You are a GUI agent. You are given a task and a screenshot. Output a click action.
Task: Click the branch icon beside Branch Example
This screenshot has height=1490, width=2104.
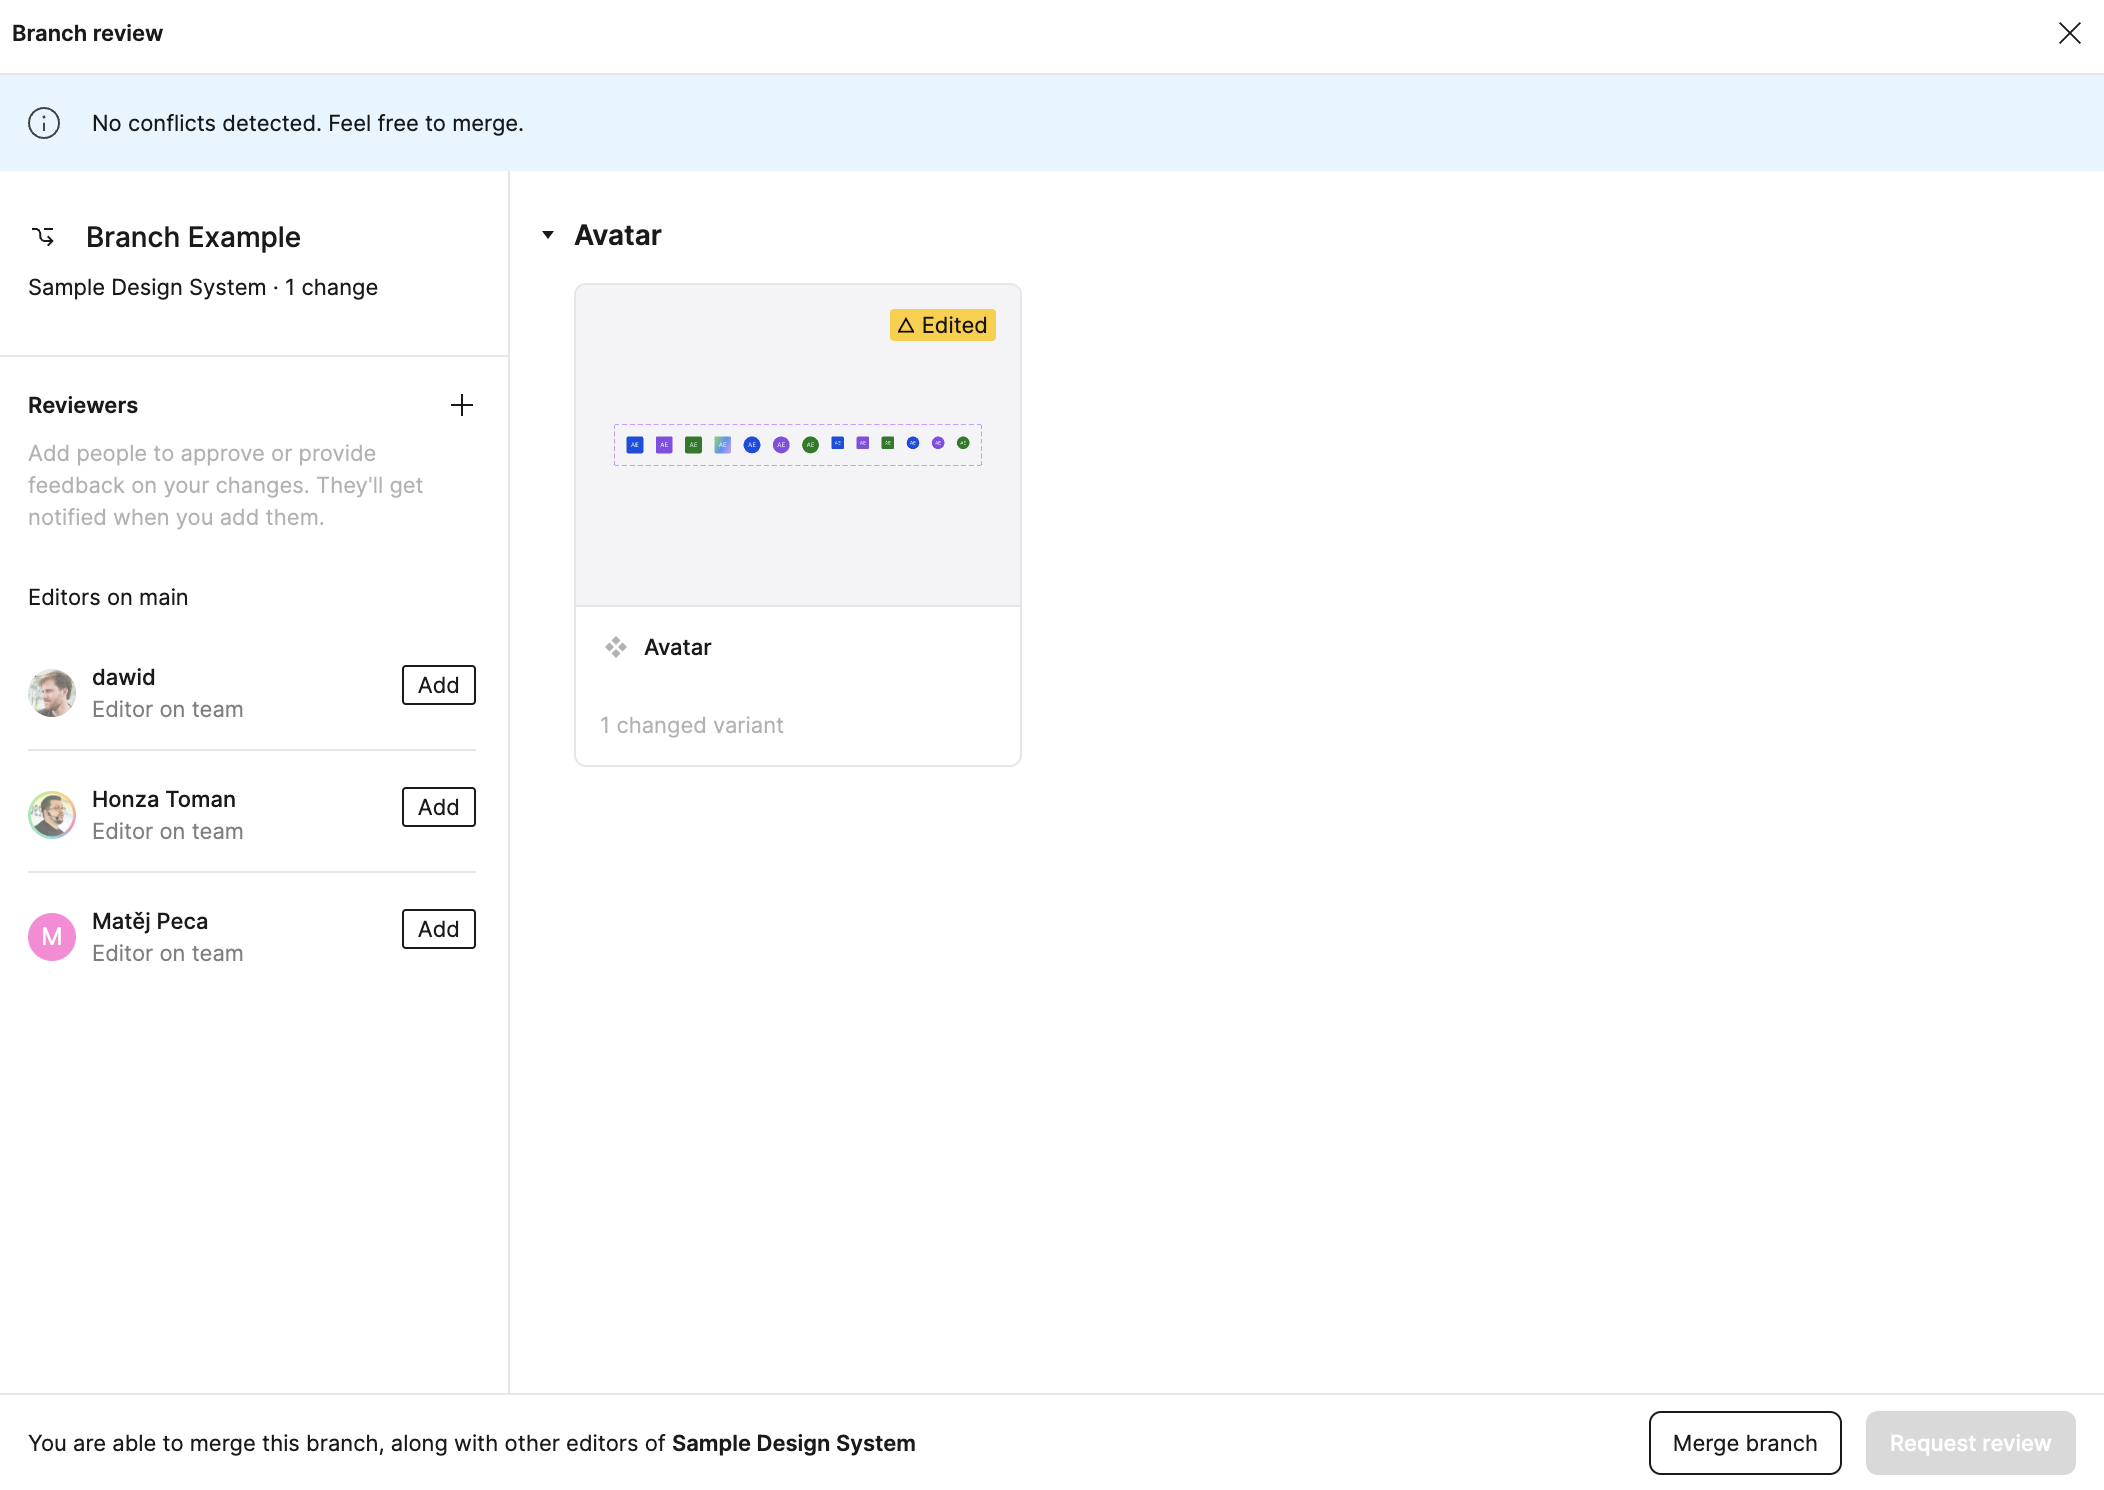coord(43,237)
